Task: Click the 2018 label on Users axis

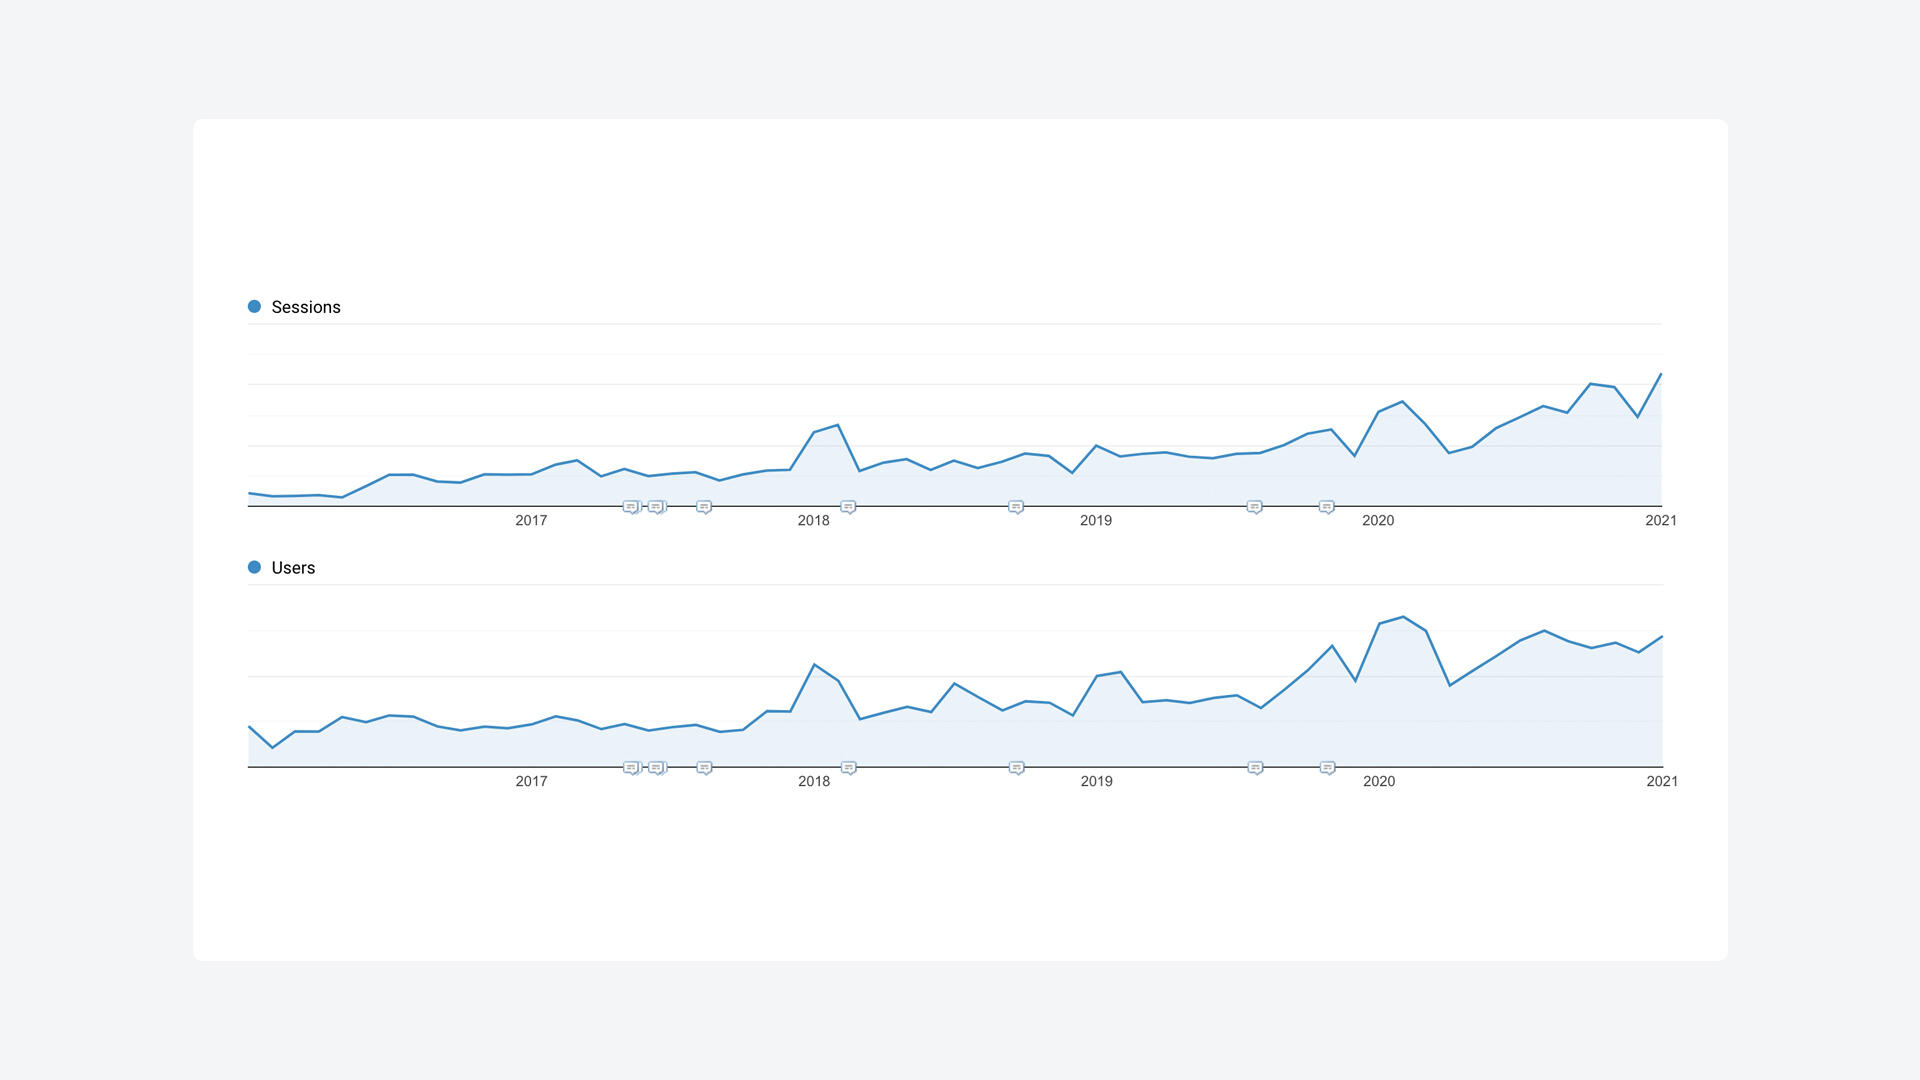Action: click(x=814, y=781)
